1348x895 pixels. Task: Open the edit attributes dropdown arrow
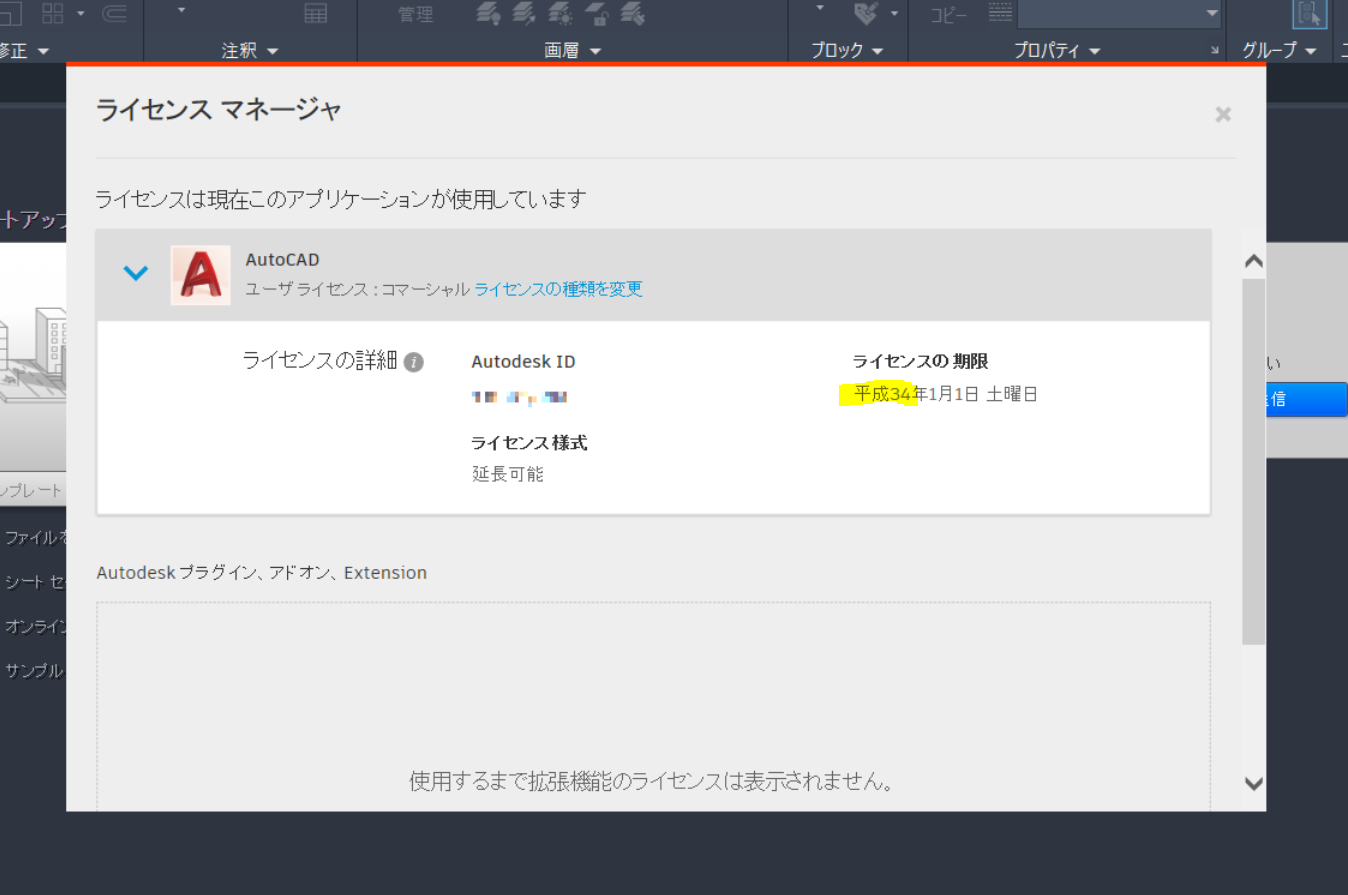[894, 13]
